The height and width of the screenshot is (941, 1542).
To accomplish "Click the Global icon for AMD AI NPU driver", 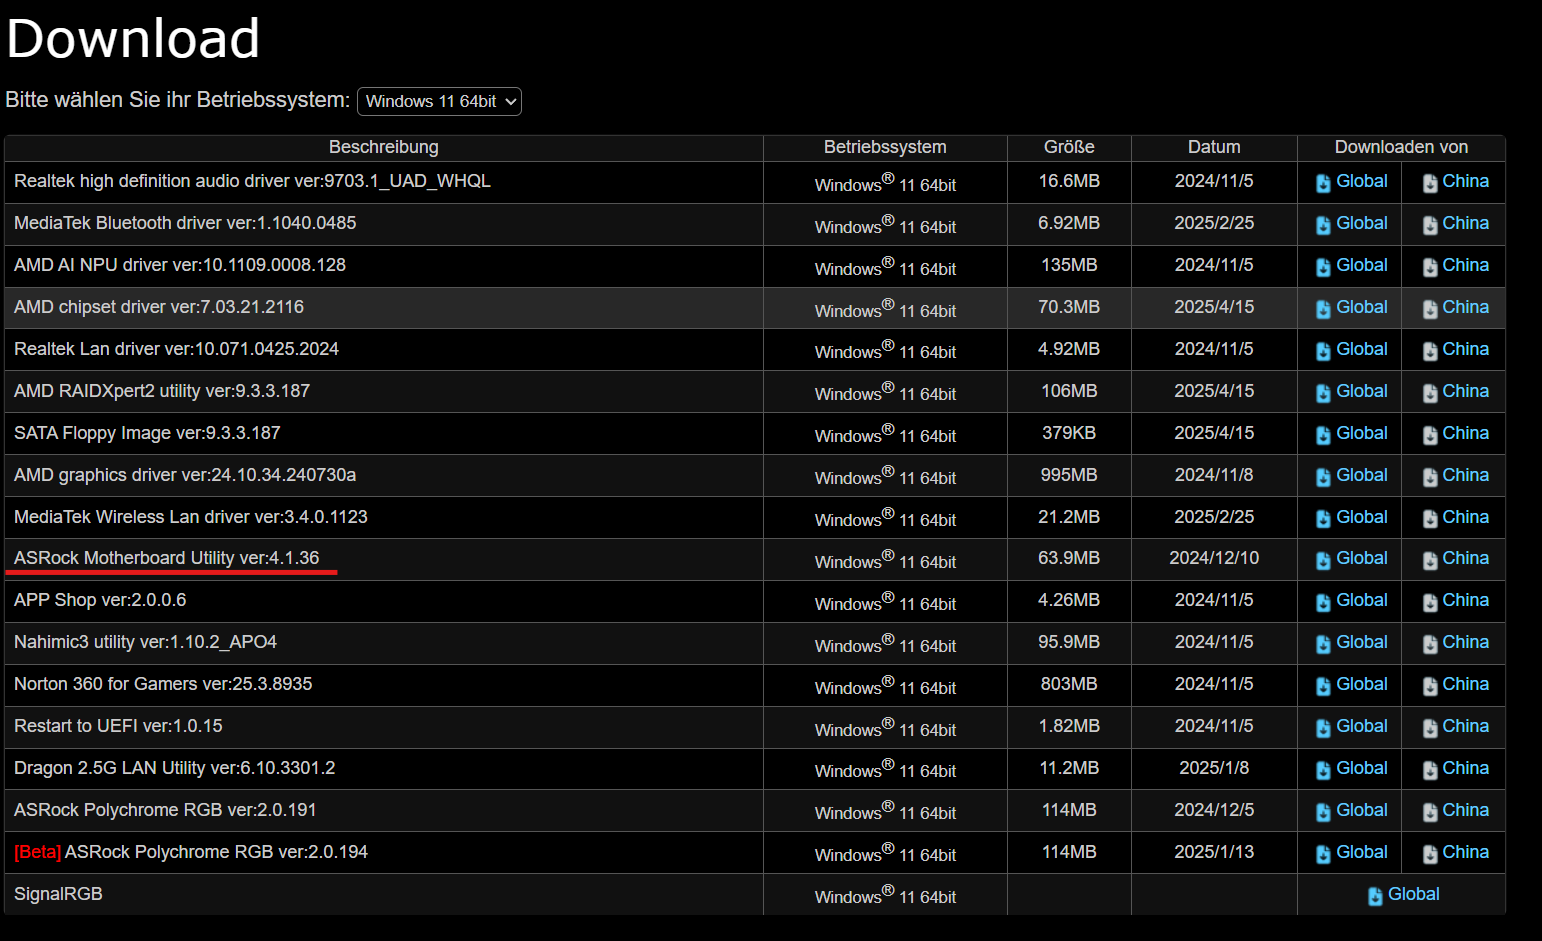I will 1323,267.
